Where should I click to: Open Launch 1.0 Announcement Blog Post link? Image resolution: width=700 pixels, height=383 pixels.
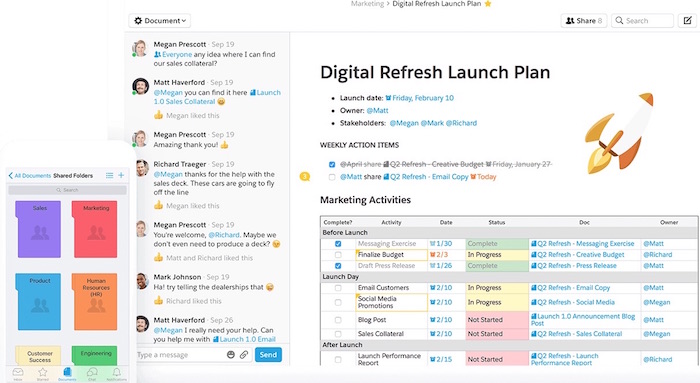pos(583,320)
